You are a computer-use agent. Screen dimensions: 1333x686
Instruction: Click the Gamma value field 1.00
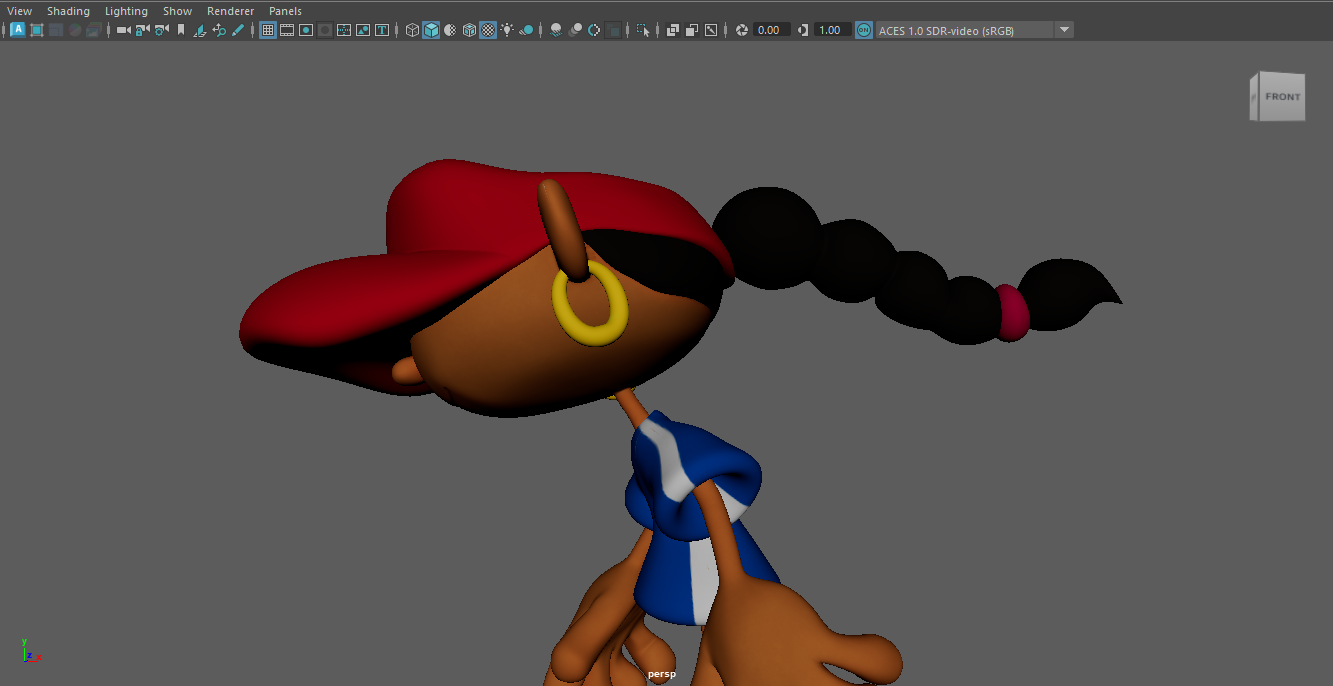pyautogui.click(x=832, y=30)
